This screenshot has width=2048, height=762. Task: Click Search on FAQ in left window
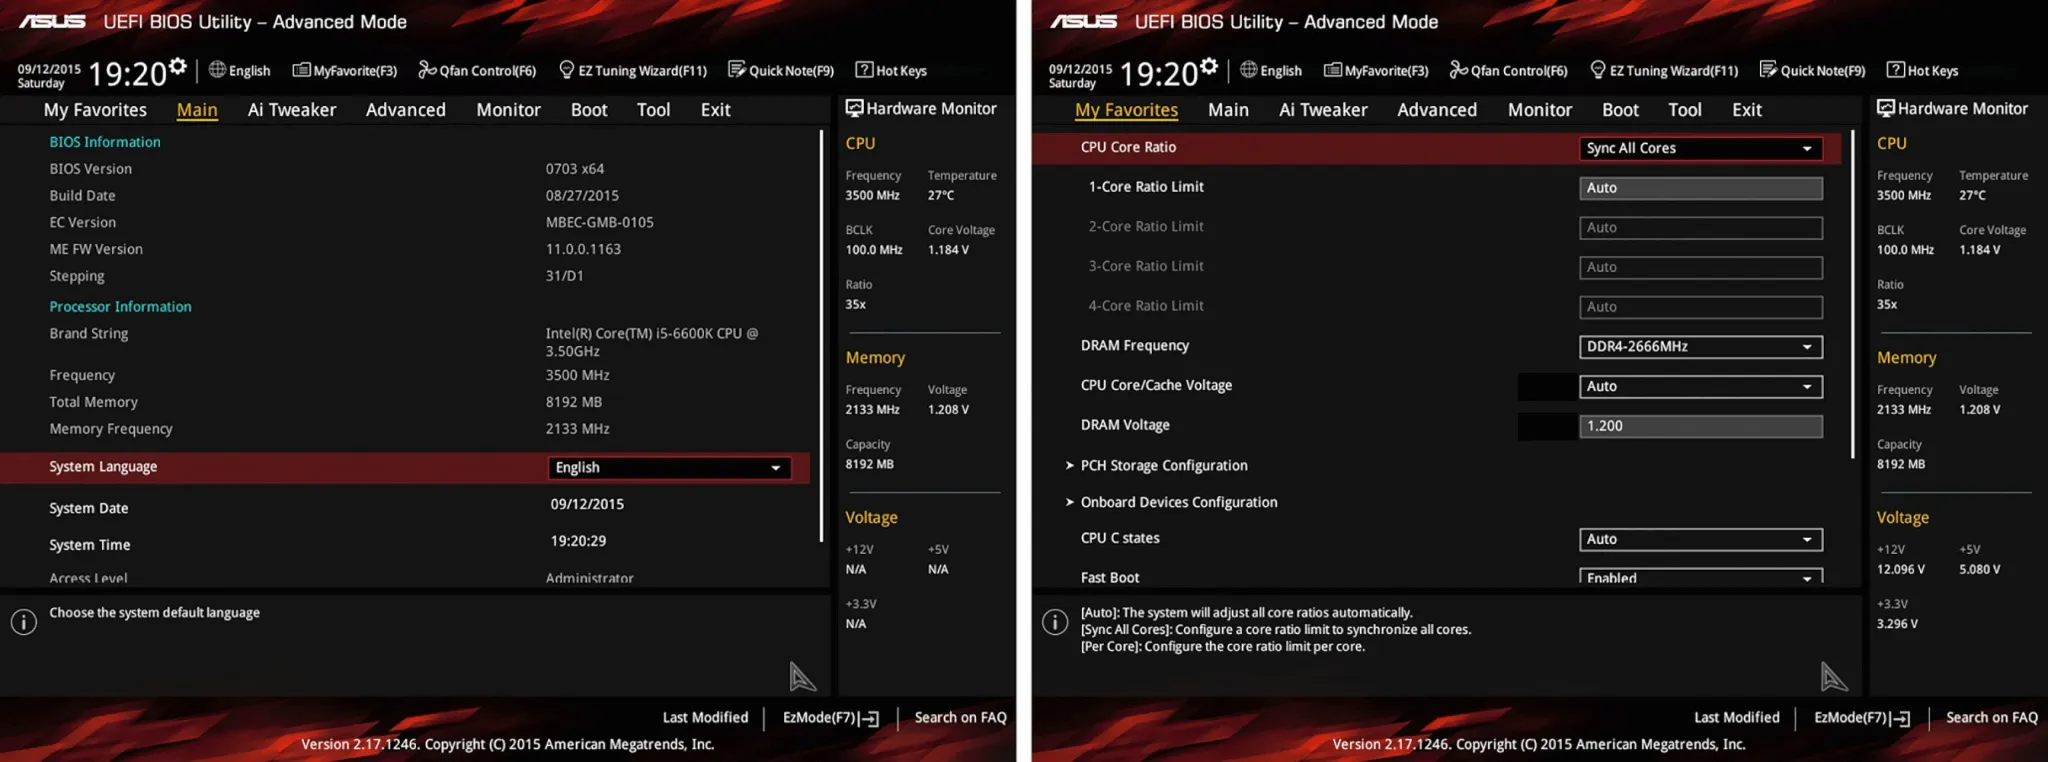tap(960, 717)
